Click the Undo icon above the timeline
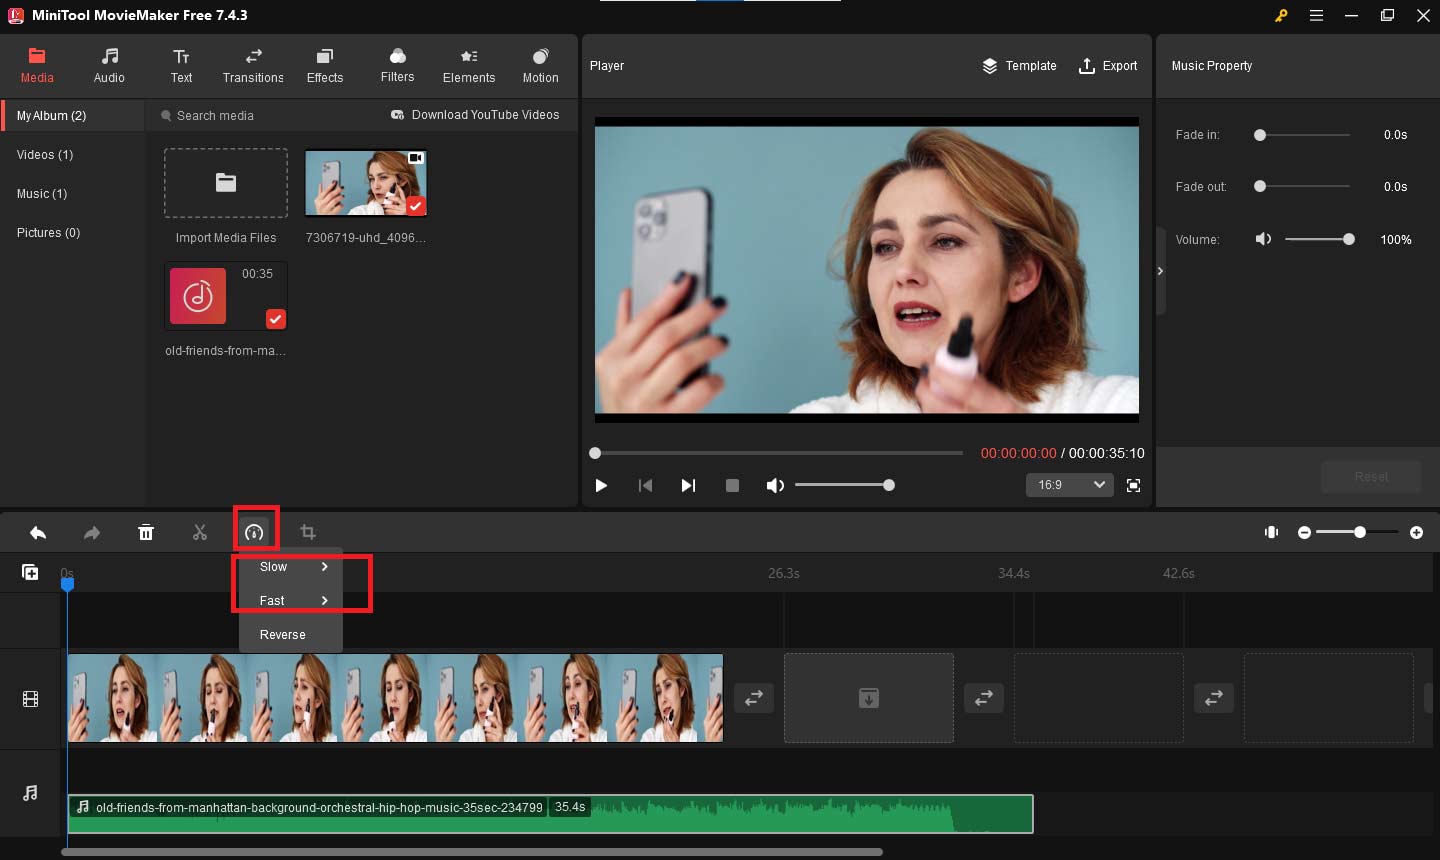Screen dimensions: 1440x860 (x=38, y=531)
